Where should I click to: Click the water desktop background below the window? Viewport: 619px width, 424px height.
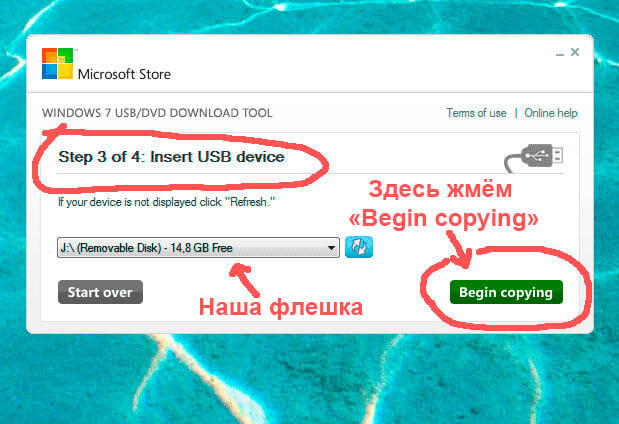pyautogui.click(x=310, y=379)
